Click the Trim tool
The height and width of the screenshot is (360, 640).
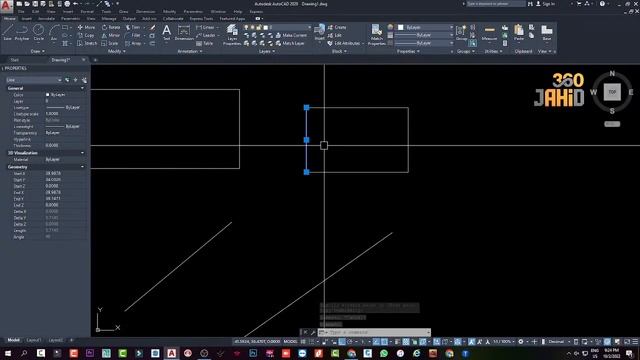pos(133,27)
